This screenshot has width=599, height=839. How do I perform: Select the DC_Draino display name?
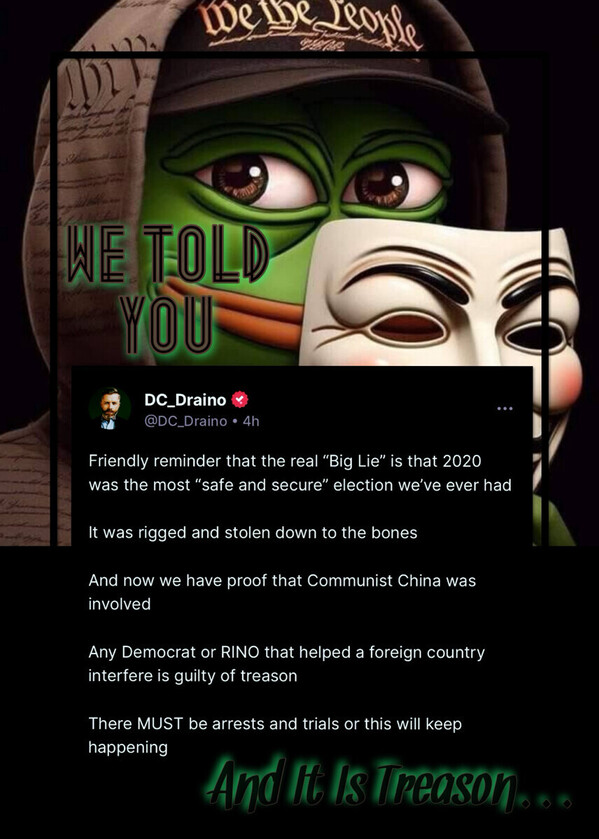(x=185, y=400)
